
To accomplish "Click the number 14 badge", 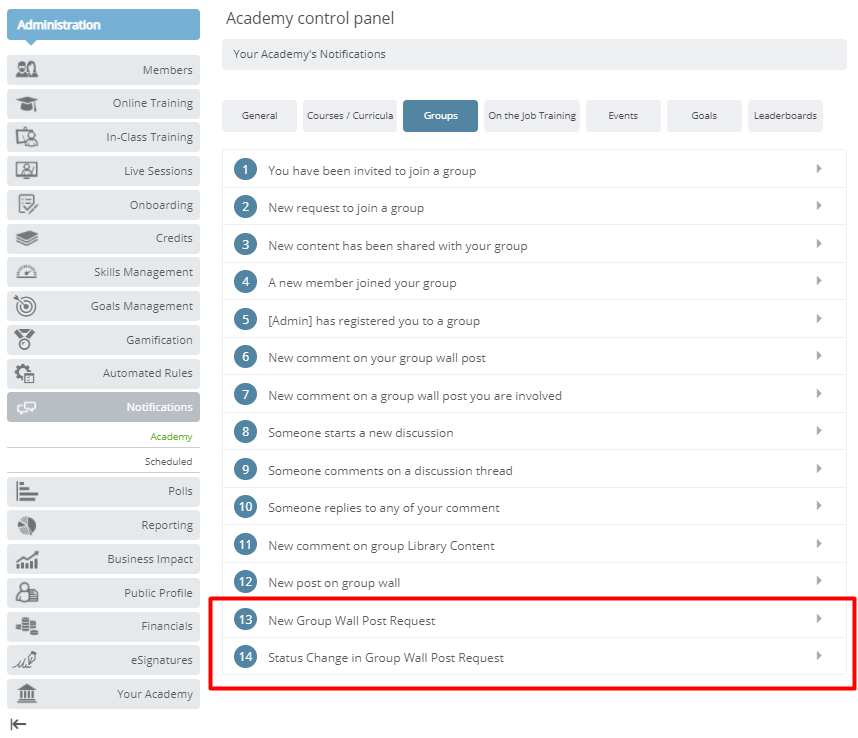I will pos(246,656).
